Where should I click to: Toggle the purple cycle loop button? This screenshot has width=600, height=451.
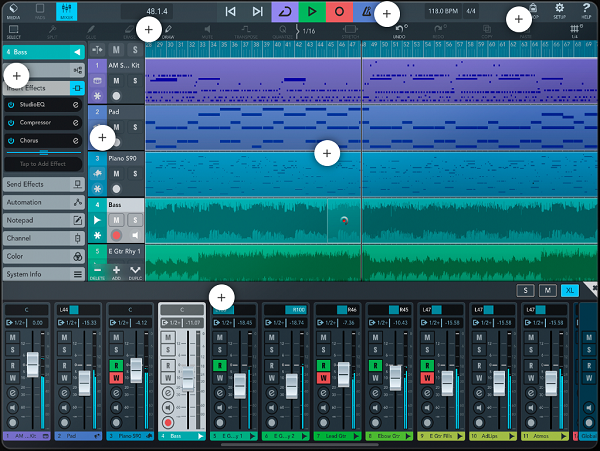(285, 11)
